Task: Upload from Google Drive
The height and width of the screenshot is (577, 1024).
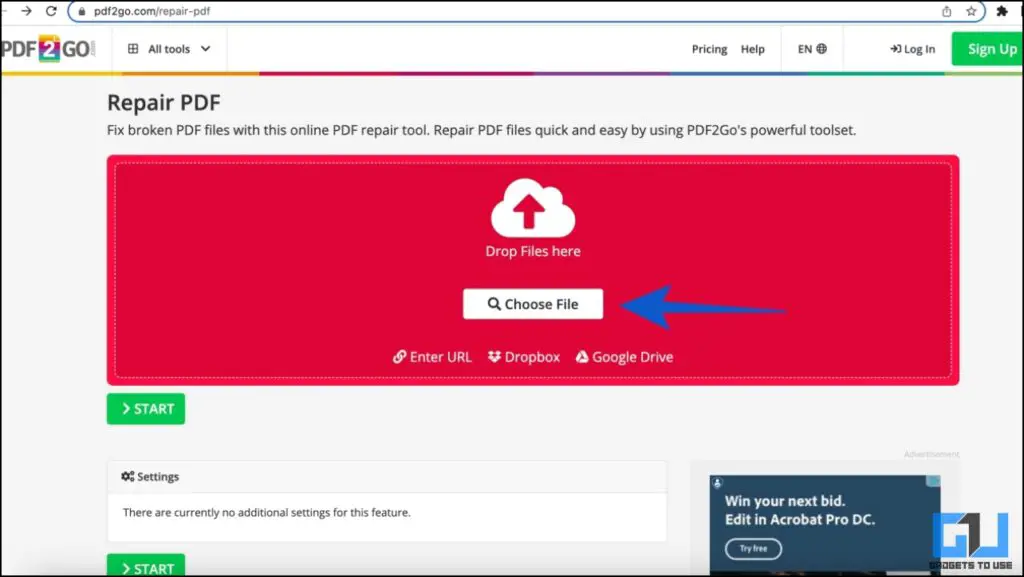Action: (624, 357)
